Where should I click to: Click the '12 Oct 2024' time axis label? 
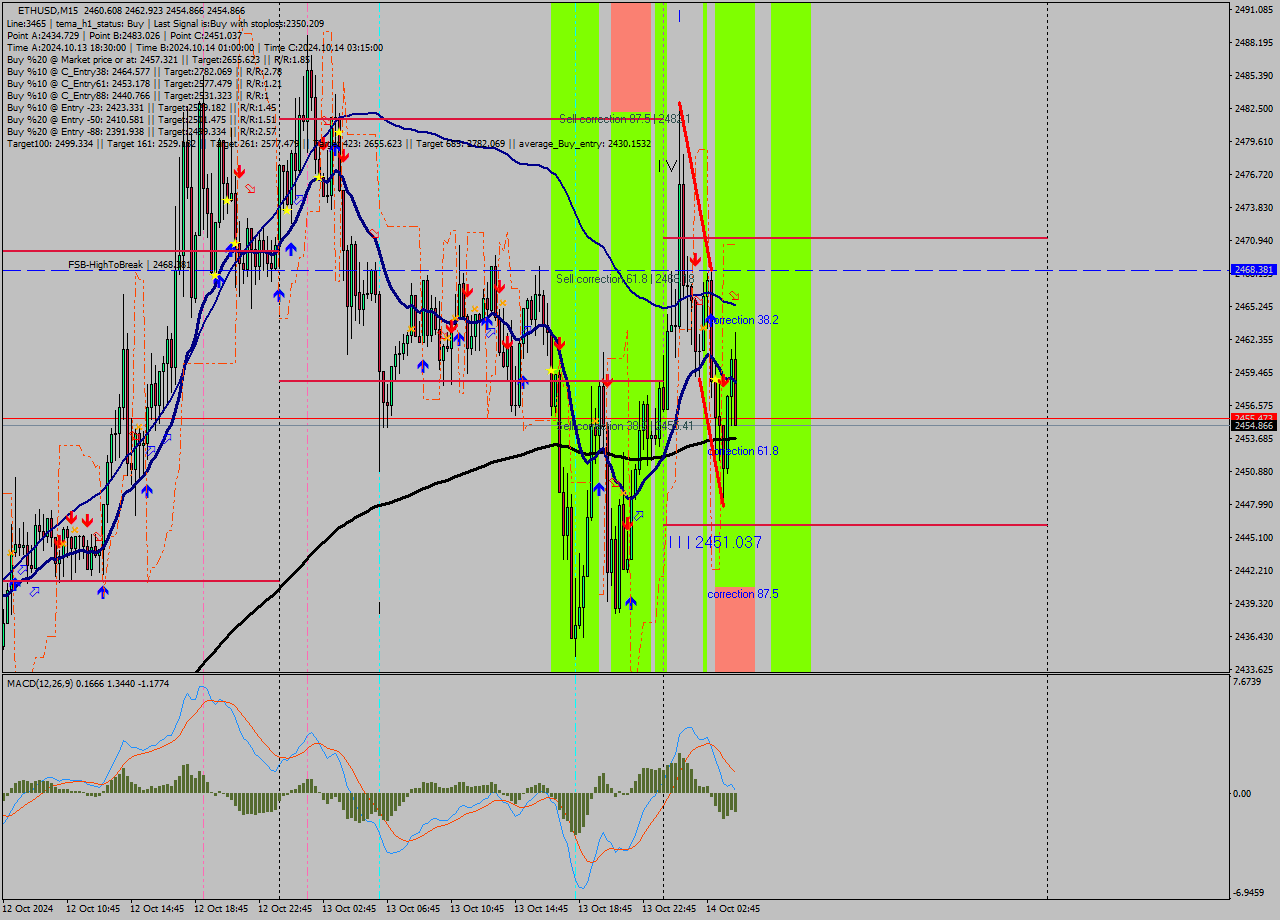point(28,909)
